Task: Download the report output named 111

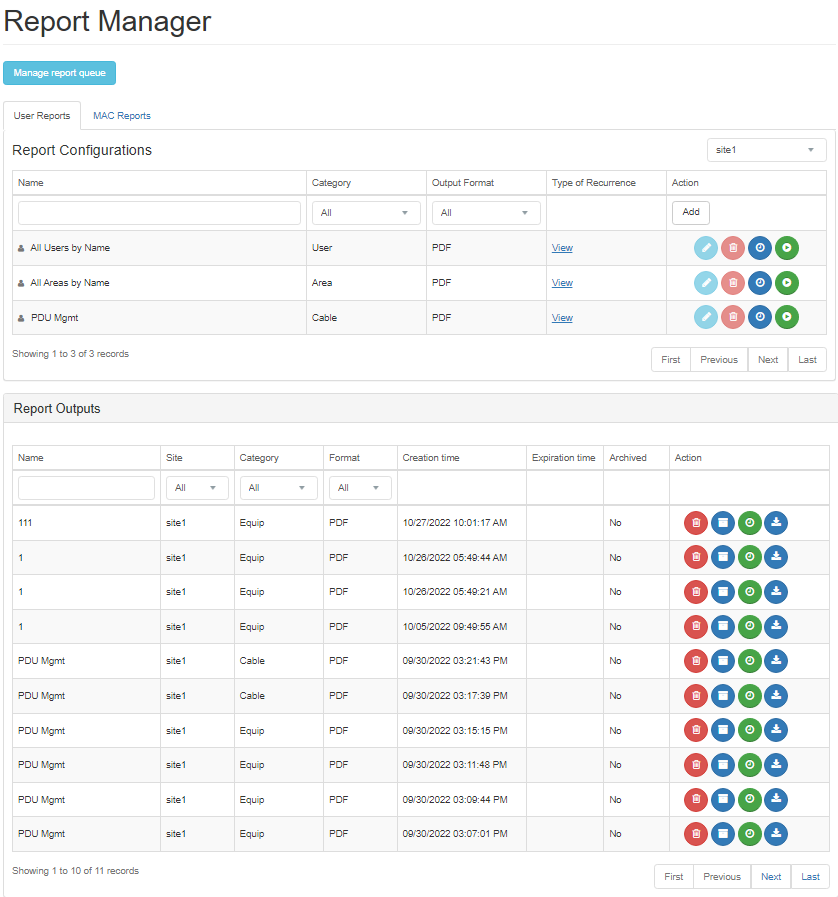Action: pos(776,523)
